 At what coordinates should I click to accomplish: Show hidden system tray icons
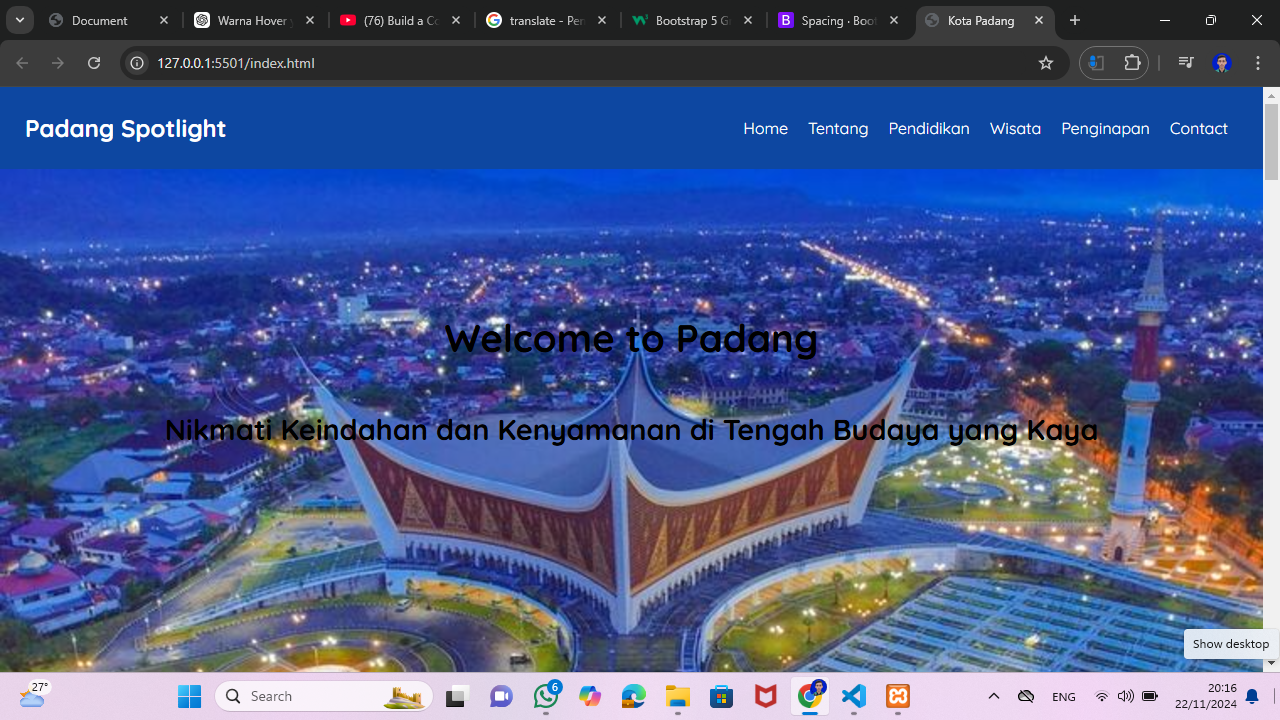993,696
